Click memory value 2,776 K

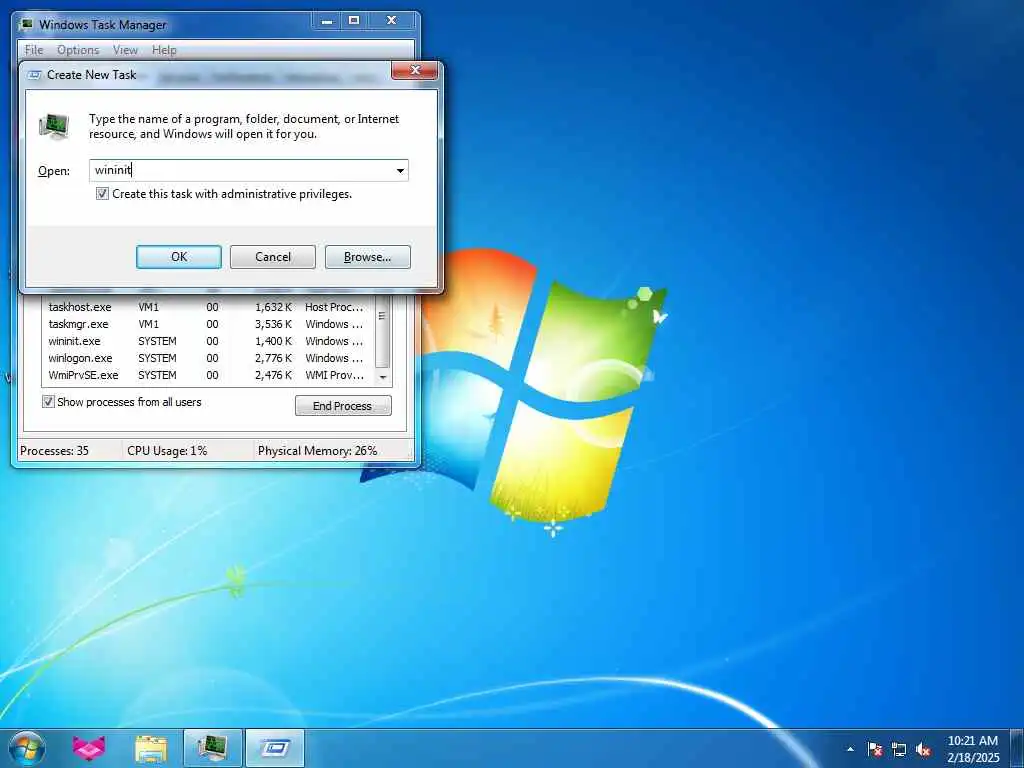click(273, 358)
